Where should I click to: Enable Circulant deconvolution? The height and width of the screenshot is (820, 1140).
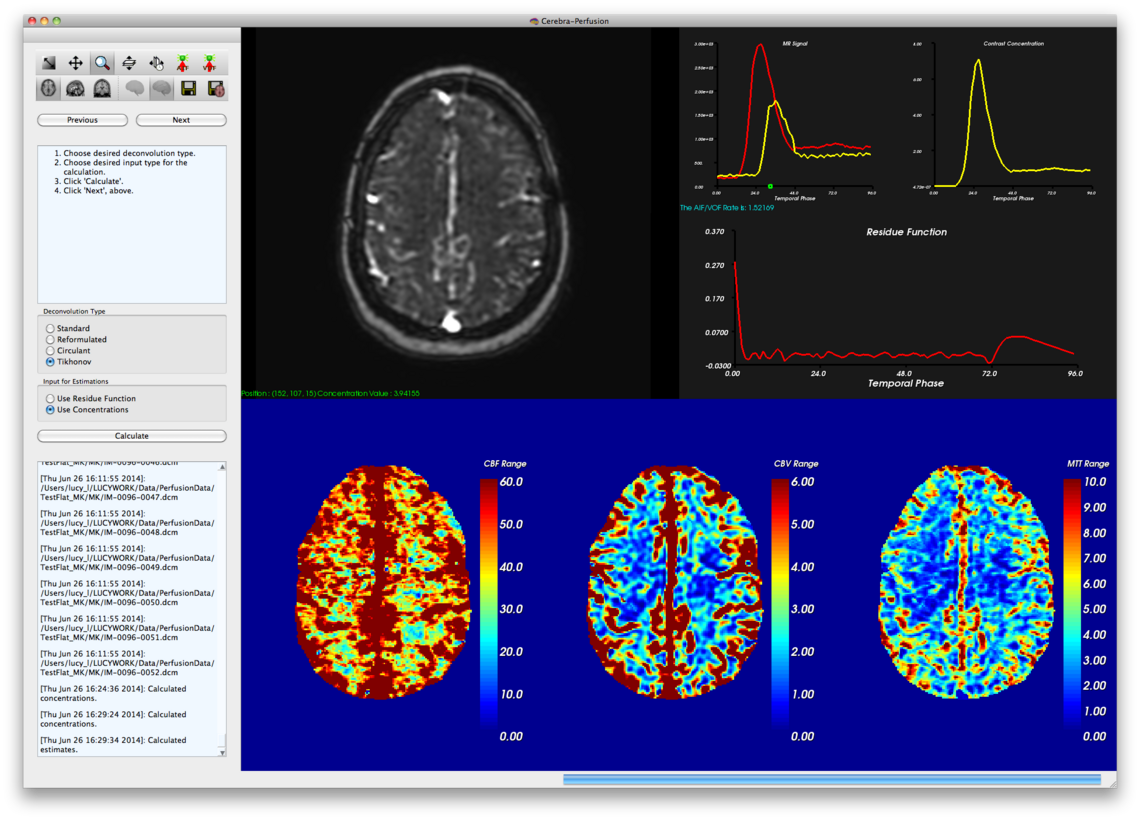(x=51, y=351)
